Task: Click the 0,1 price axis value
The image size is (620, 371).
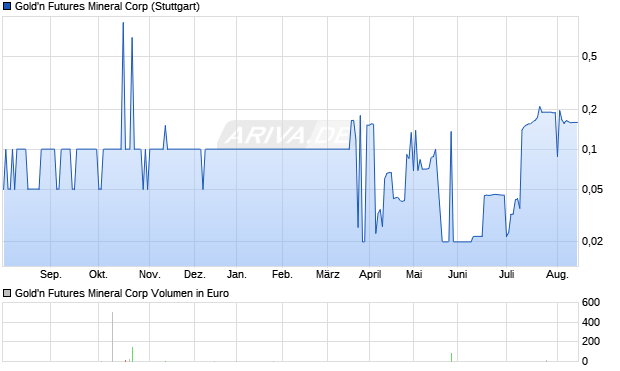Action: coord(589,150)
